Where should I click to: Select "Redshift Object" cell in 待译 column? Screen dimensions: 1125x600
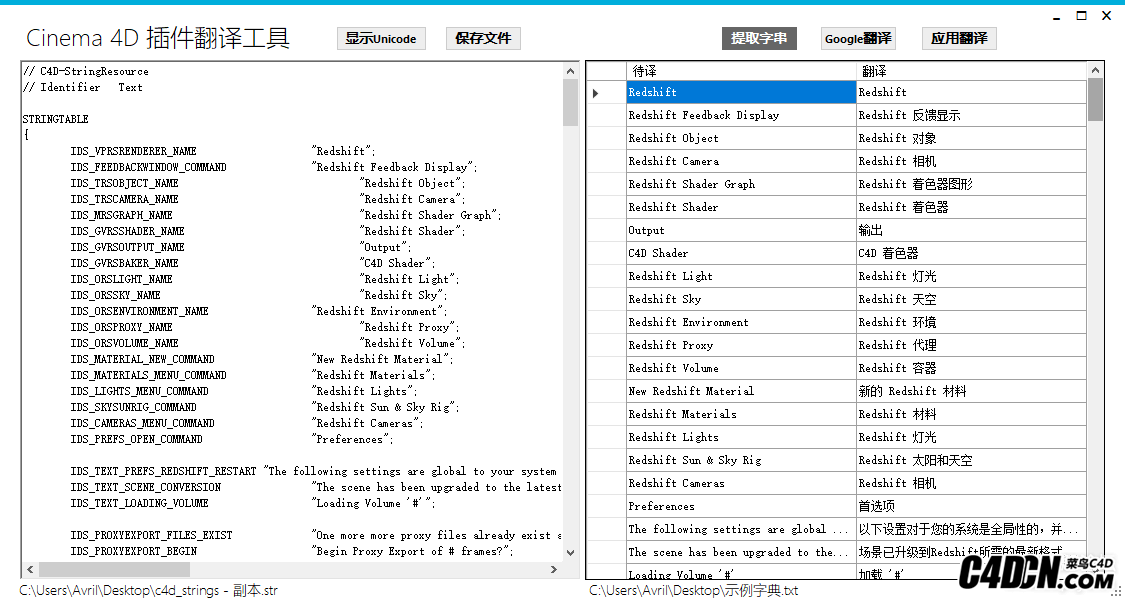pos(742,139)
